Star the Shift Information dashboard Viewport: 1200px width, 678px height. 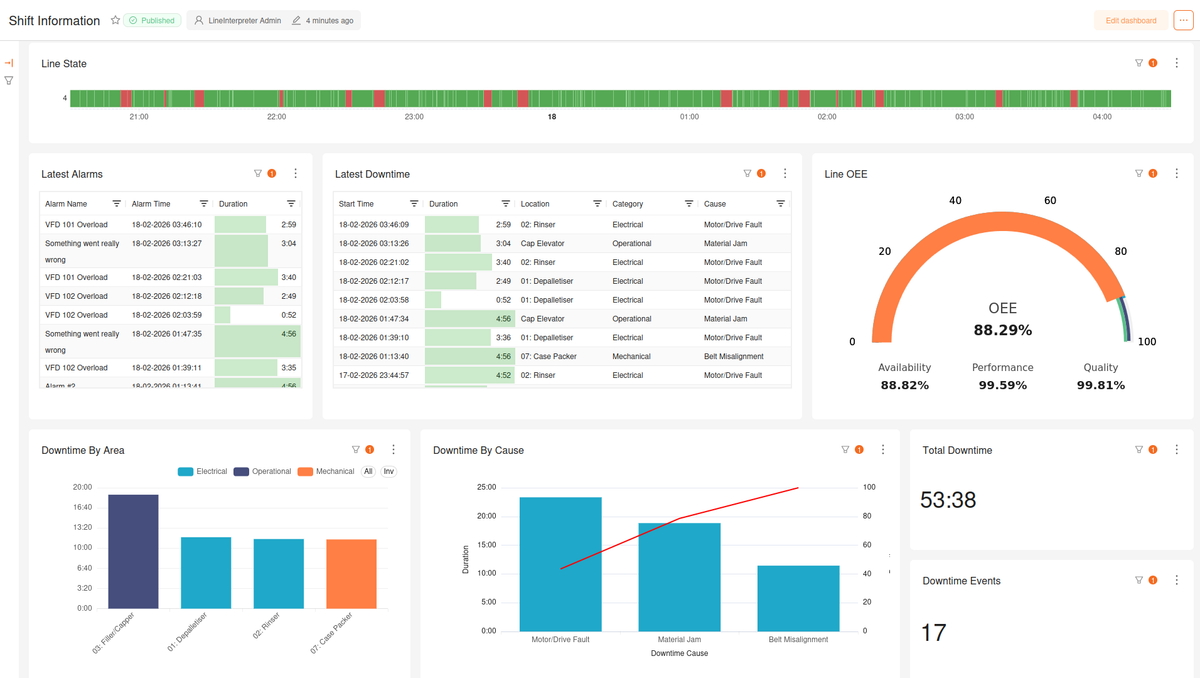(x=115, y=19)
